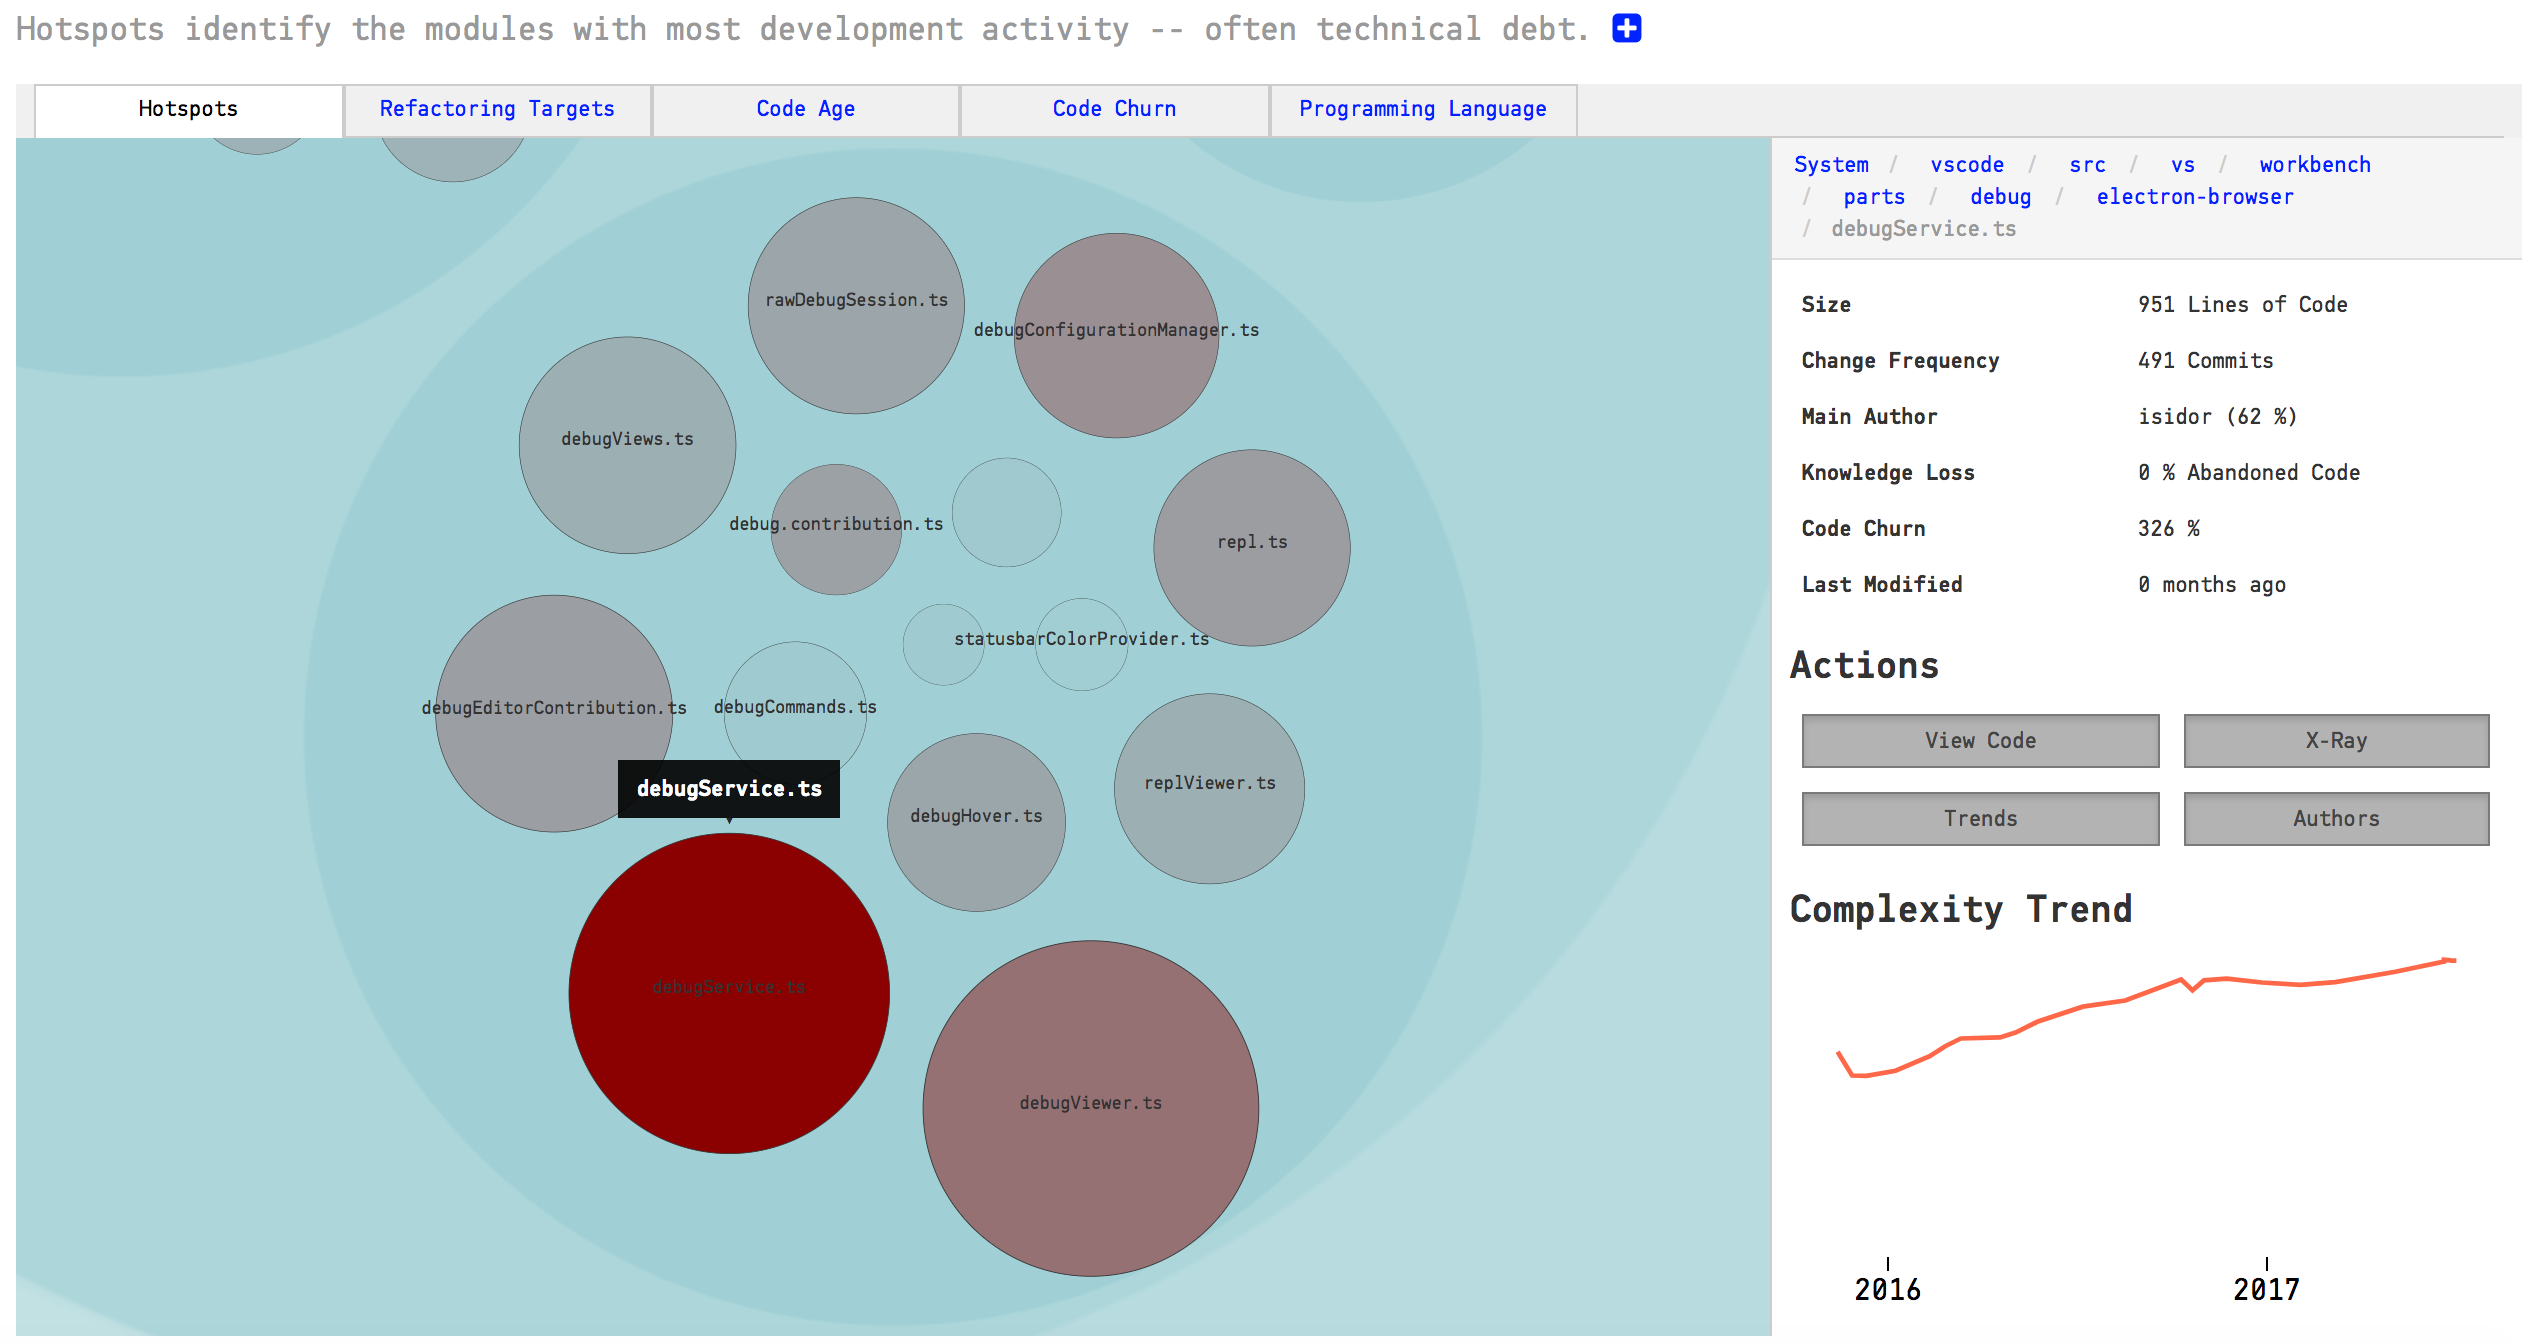2532x1342 pixels.
Task: Select the debugEditorContribution.ts circle
Action: tap(554, 713)
